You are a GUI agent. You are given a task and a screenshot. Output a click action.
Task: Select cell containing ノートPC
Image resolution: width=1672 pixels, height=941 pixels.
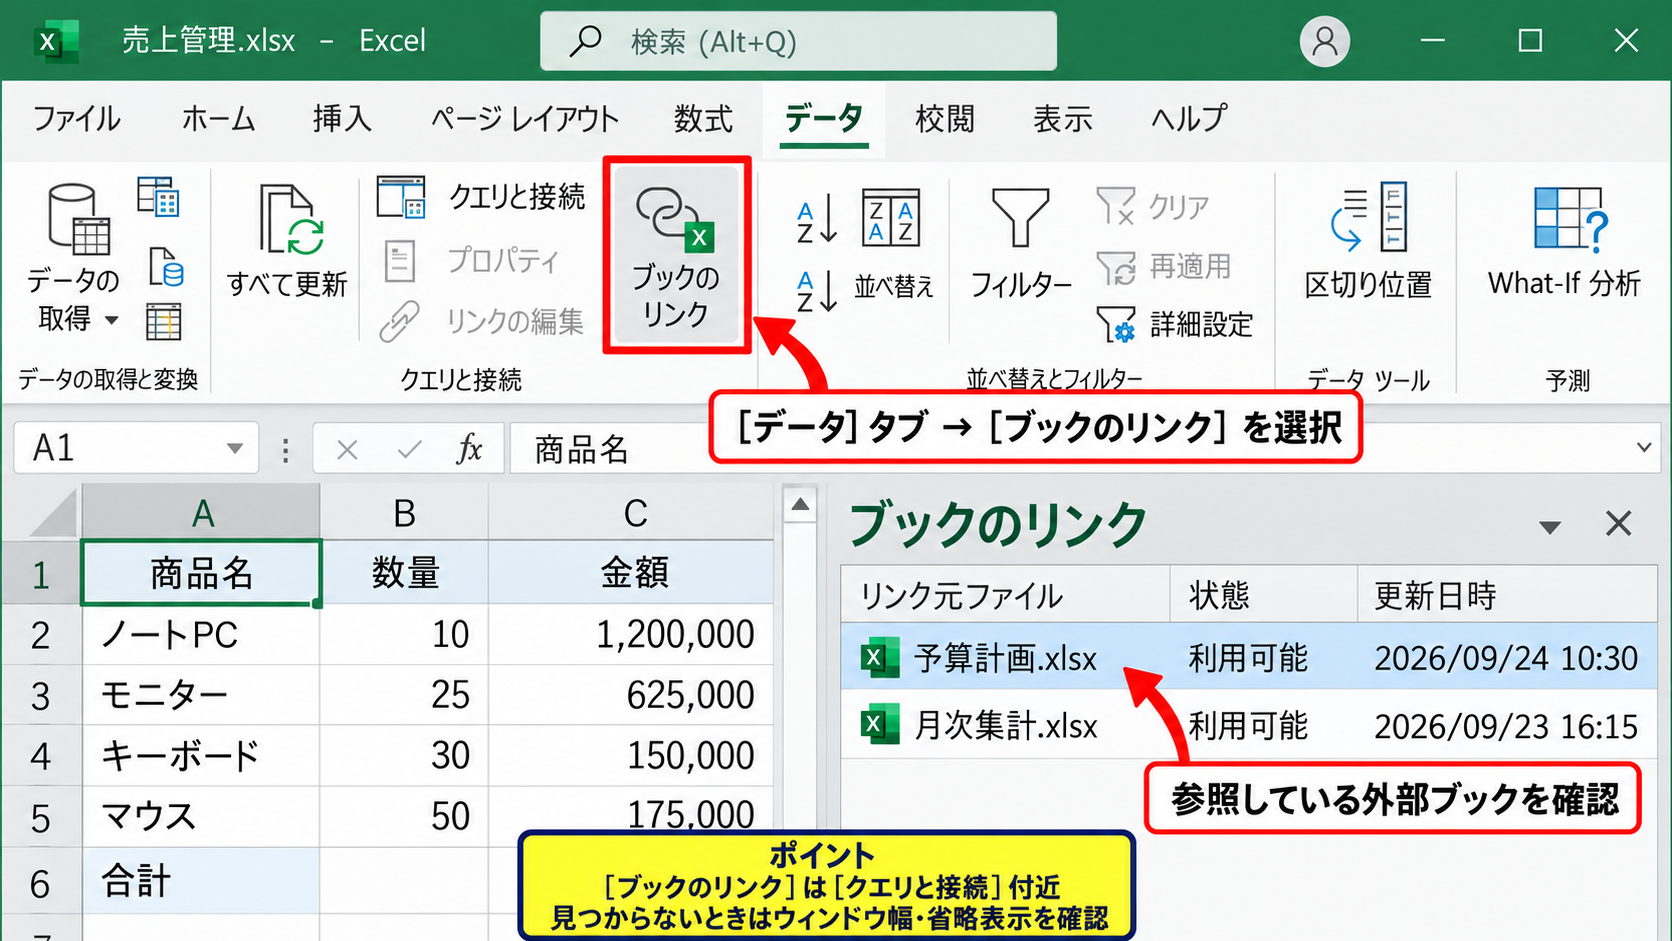(201, 635)
